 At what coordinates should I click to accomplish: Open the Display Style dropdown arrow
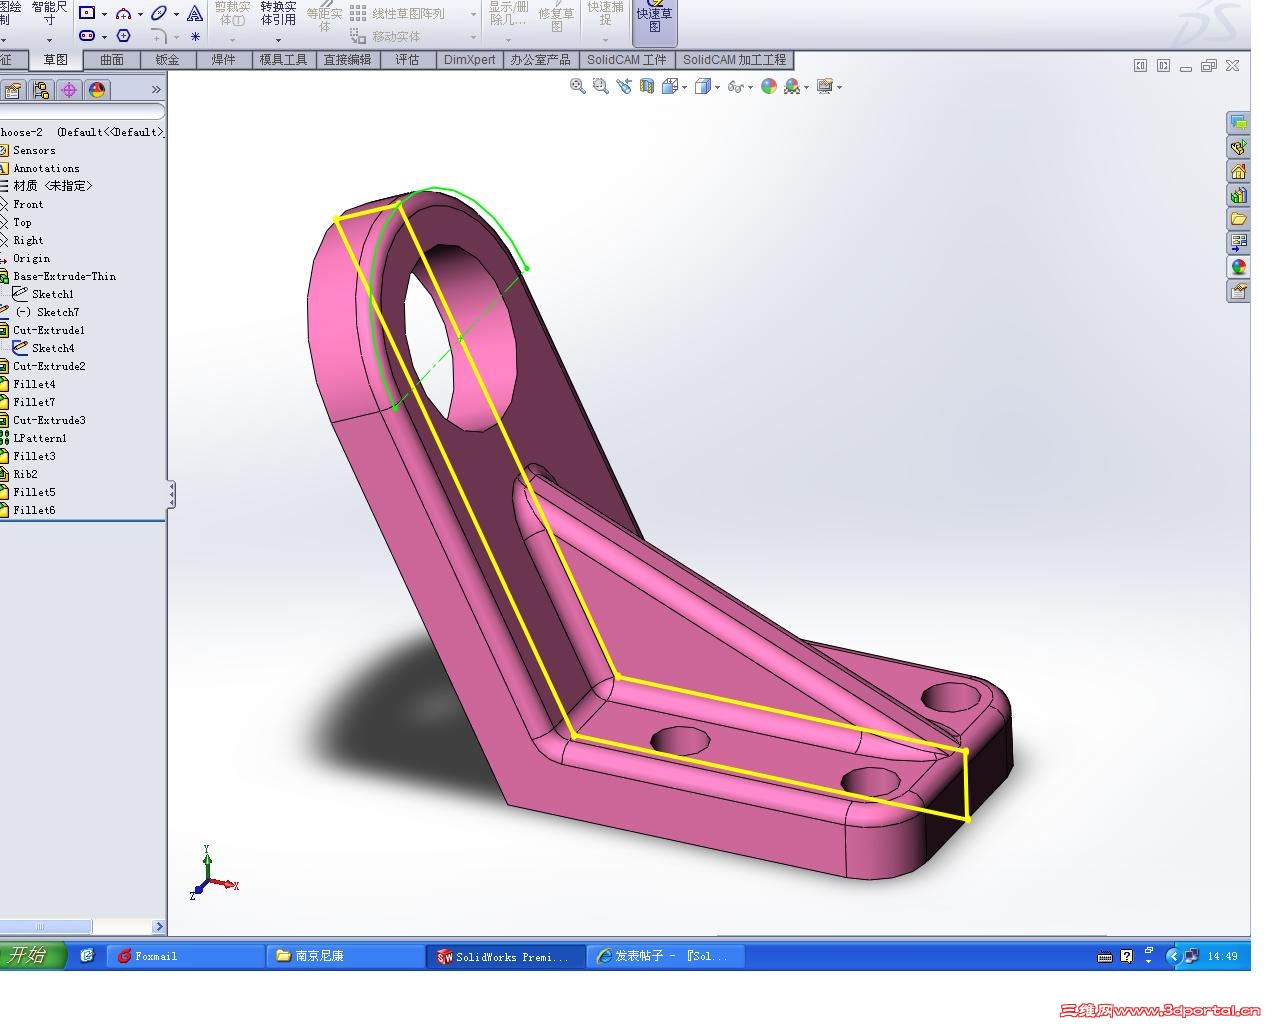pyautogui.click(x=717, y=88)
